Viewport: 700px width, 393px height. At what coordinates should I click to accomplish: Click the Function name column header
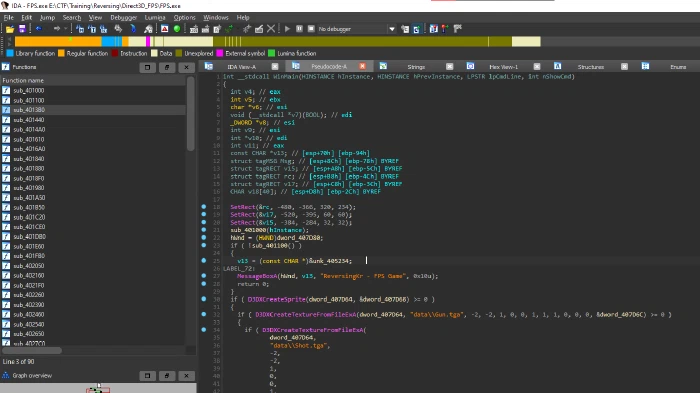point(93,80)
